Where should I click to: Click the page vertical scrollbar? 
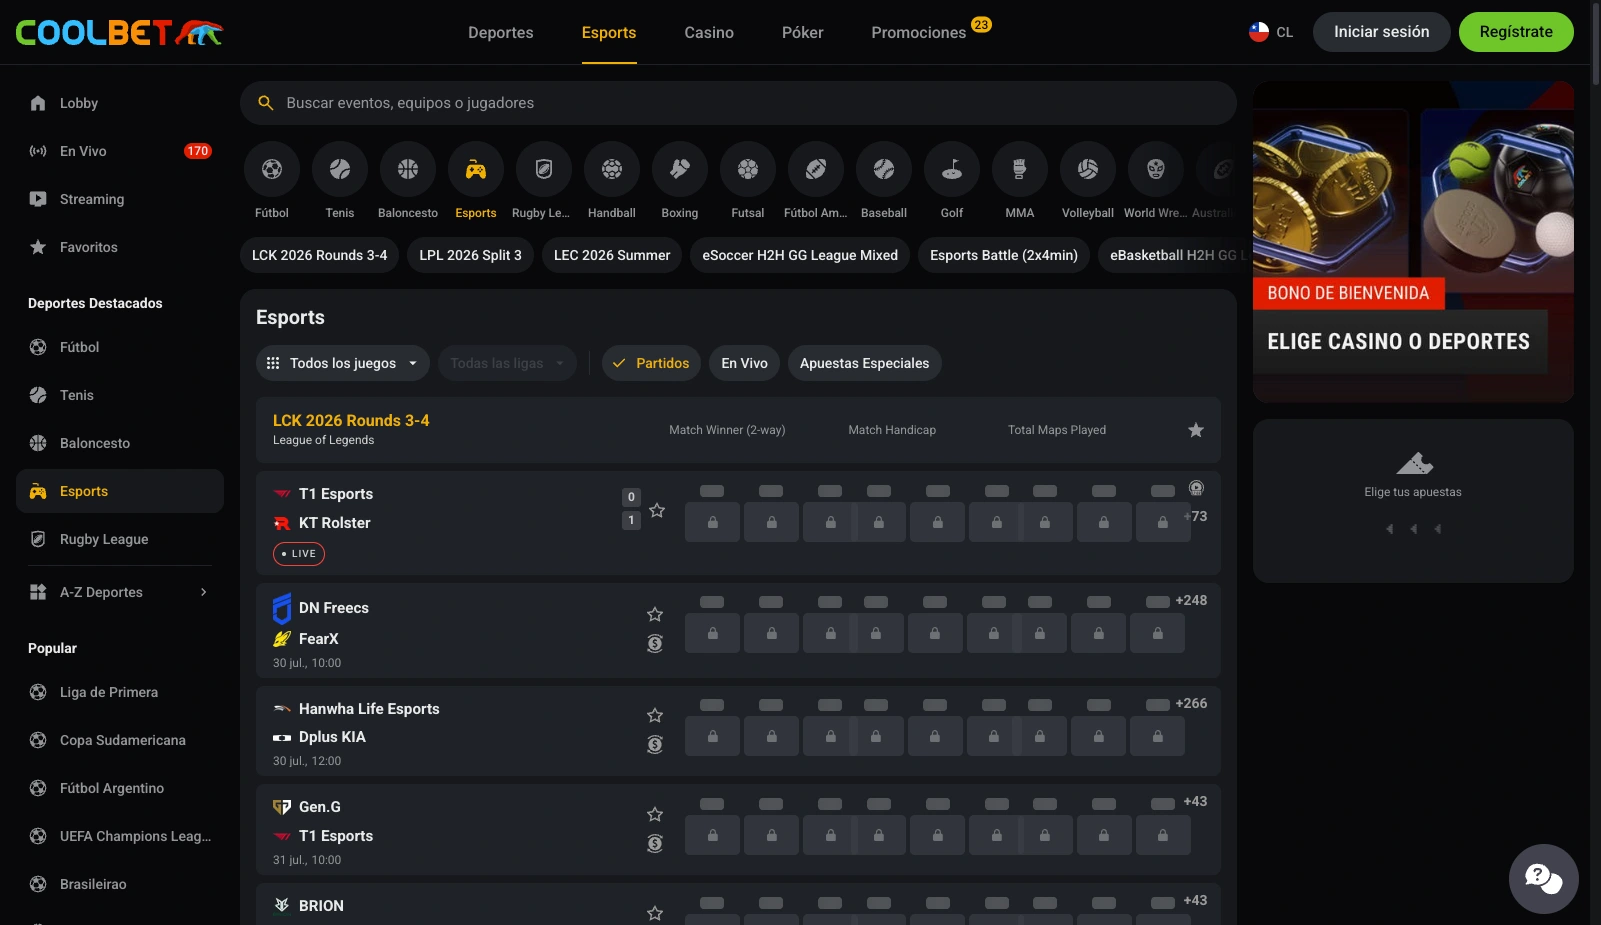pos(1595,44)
